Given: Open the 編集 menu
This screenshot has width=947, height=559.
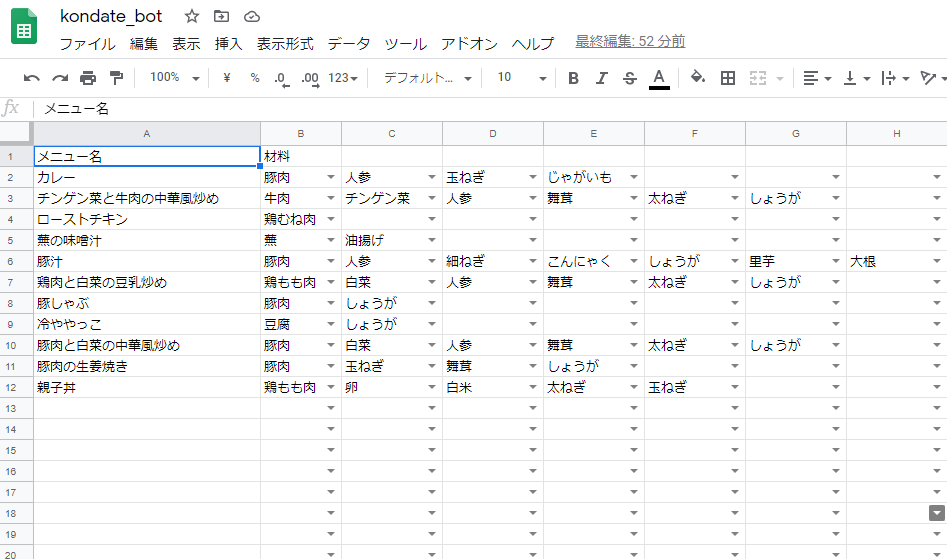Looking at the screenshot, I should point(144,43).
